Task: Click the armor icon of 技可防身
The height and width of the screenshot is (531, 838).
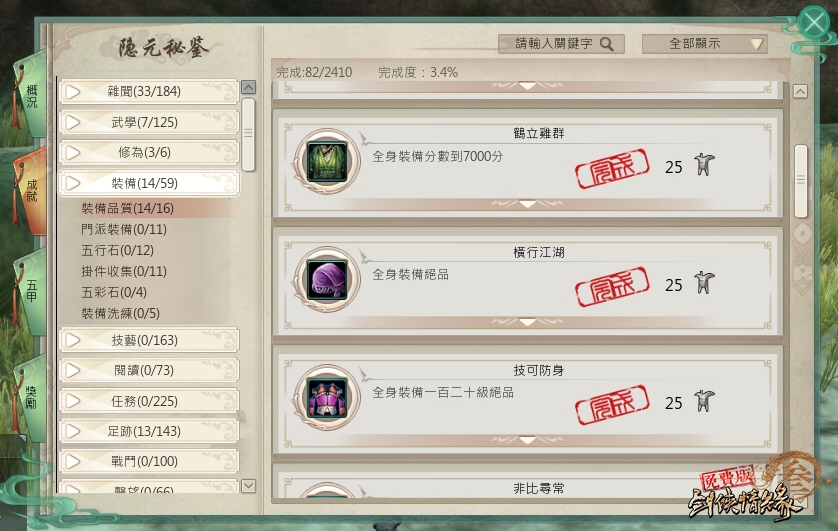Action: [327, 397]
